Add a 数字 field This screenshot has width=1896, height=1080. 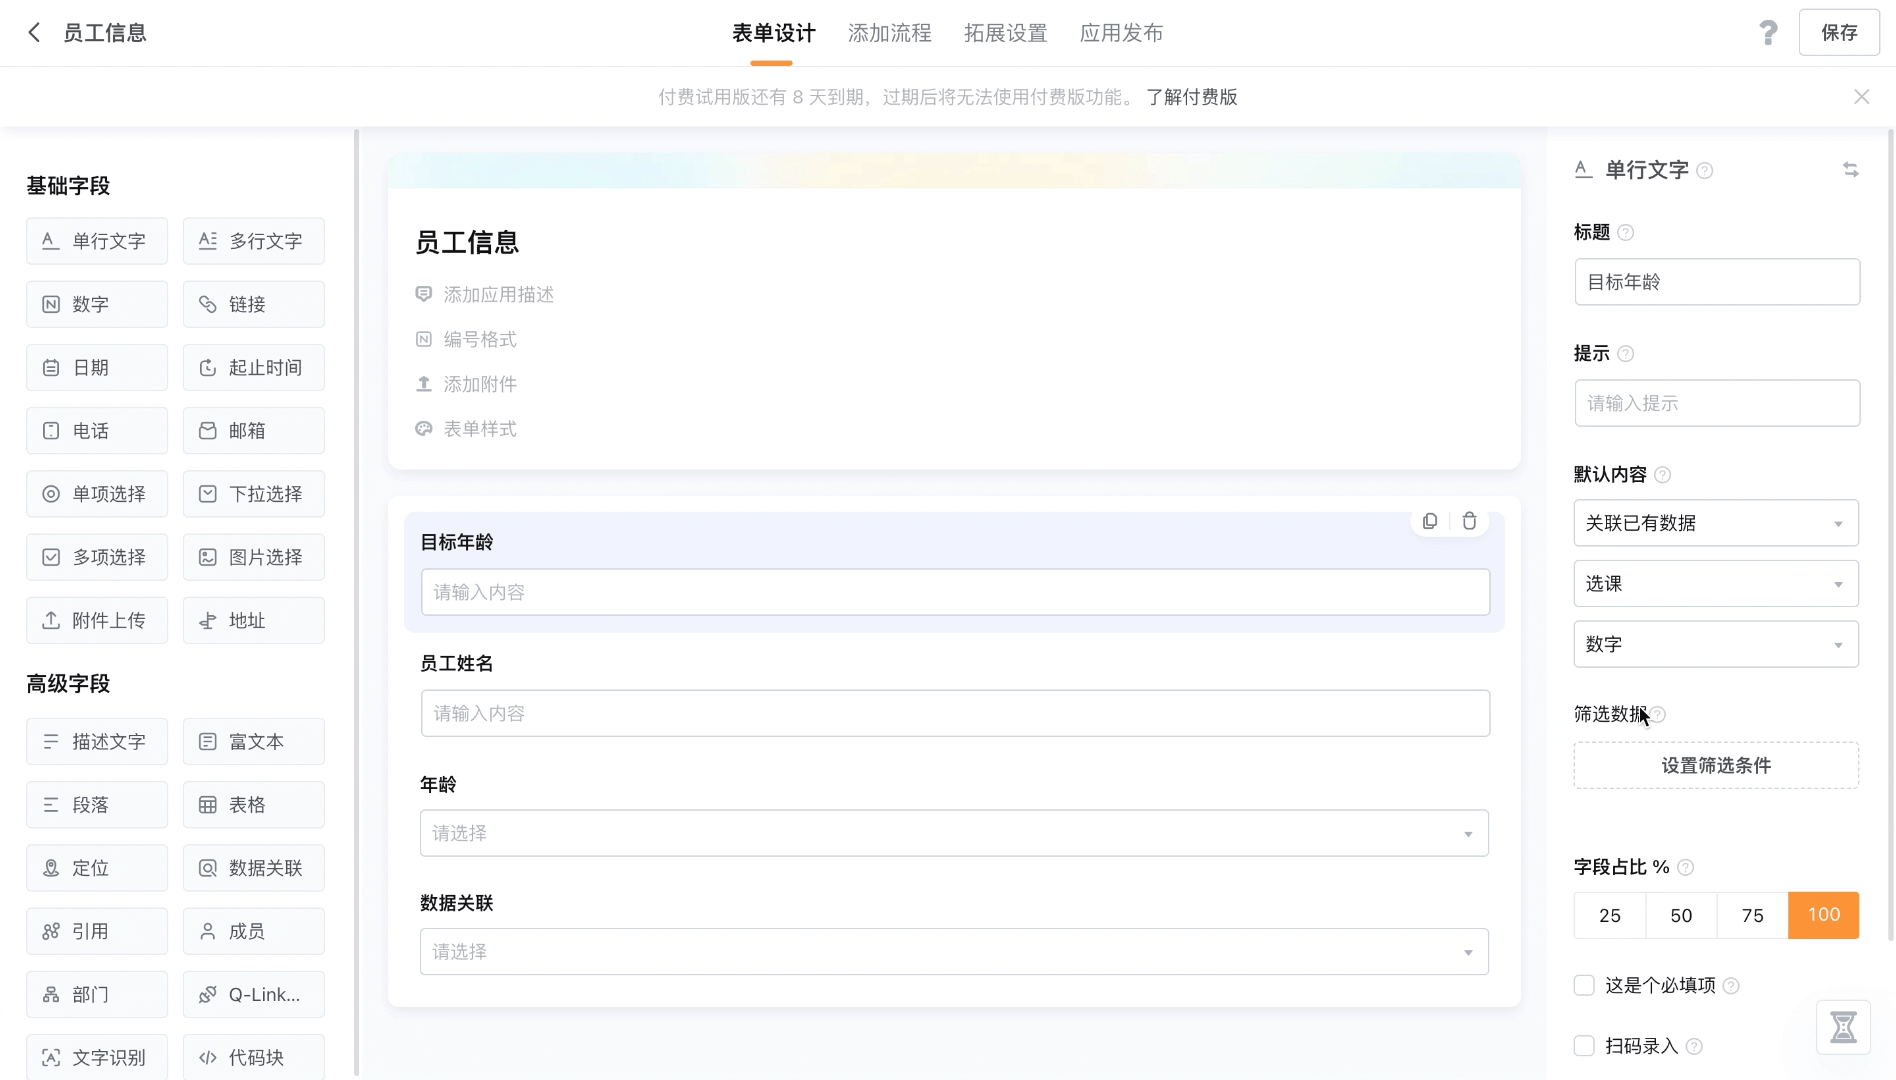pos(97,304)
